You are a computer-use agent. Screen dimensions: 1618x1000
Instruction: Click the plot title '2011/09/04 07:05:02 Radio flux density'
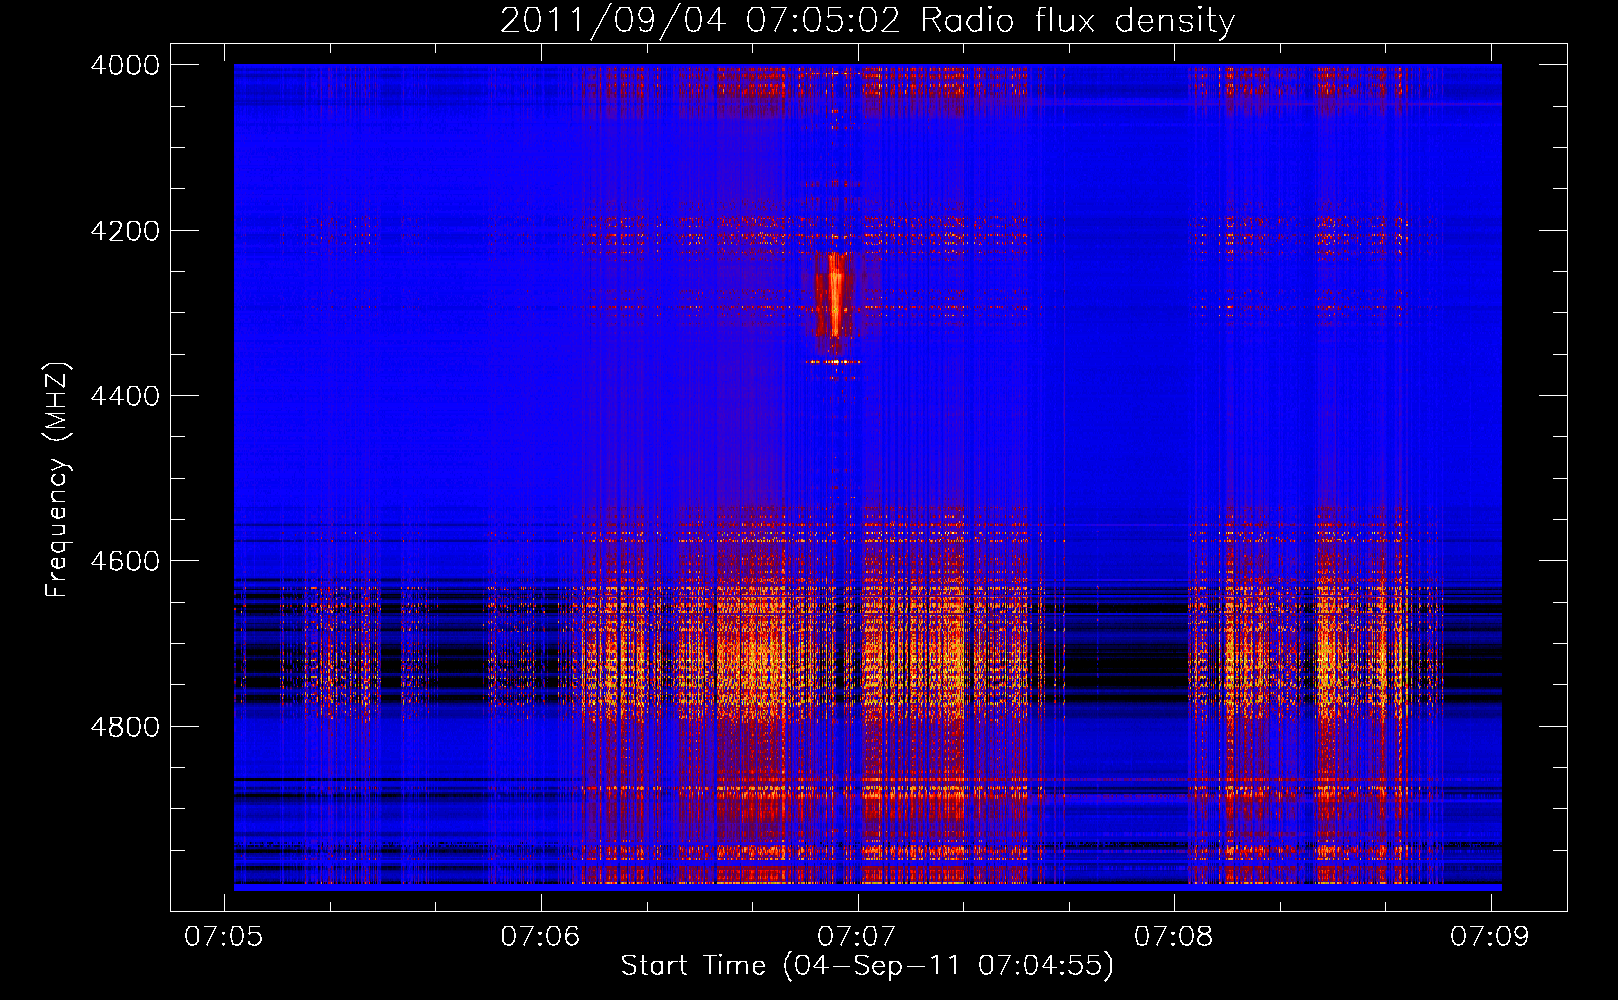click(867, 20)
